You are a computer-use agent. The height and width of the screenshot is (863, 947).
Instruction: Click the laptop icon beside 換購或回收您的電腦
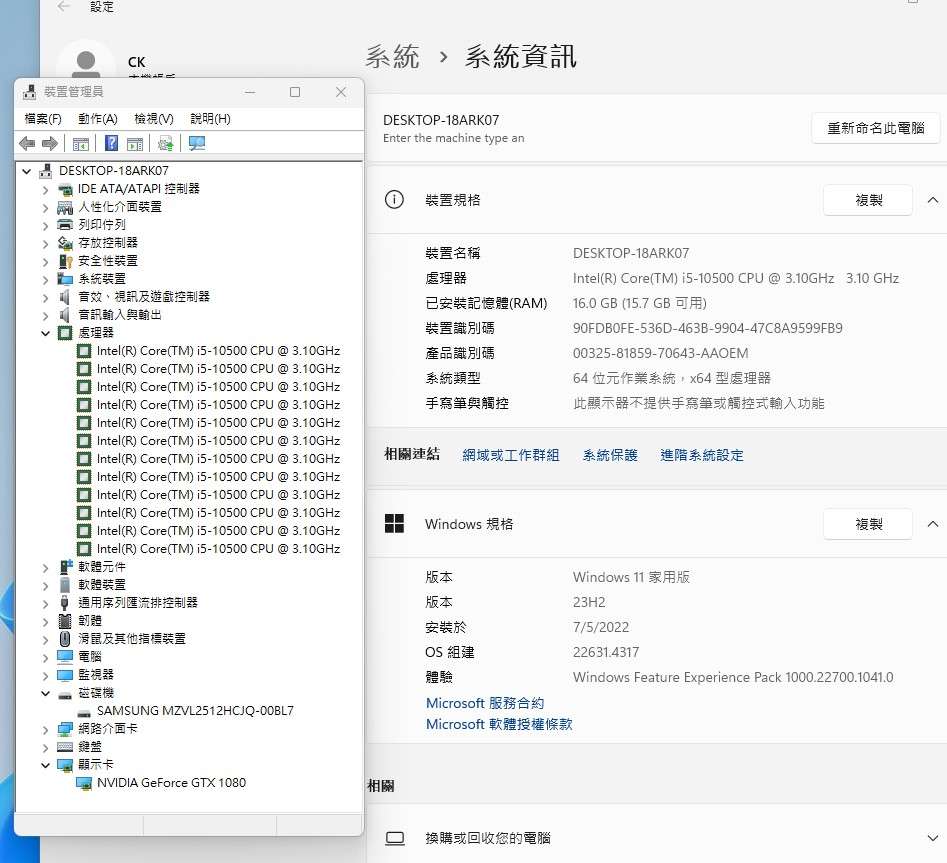coord(395,838)
